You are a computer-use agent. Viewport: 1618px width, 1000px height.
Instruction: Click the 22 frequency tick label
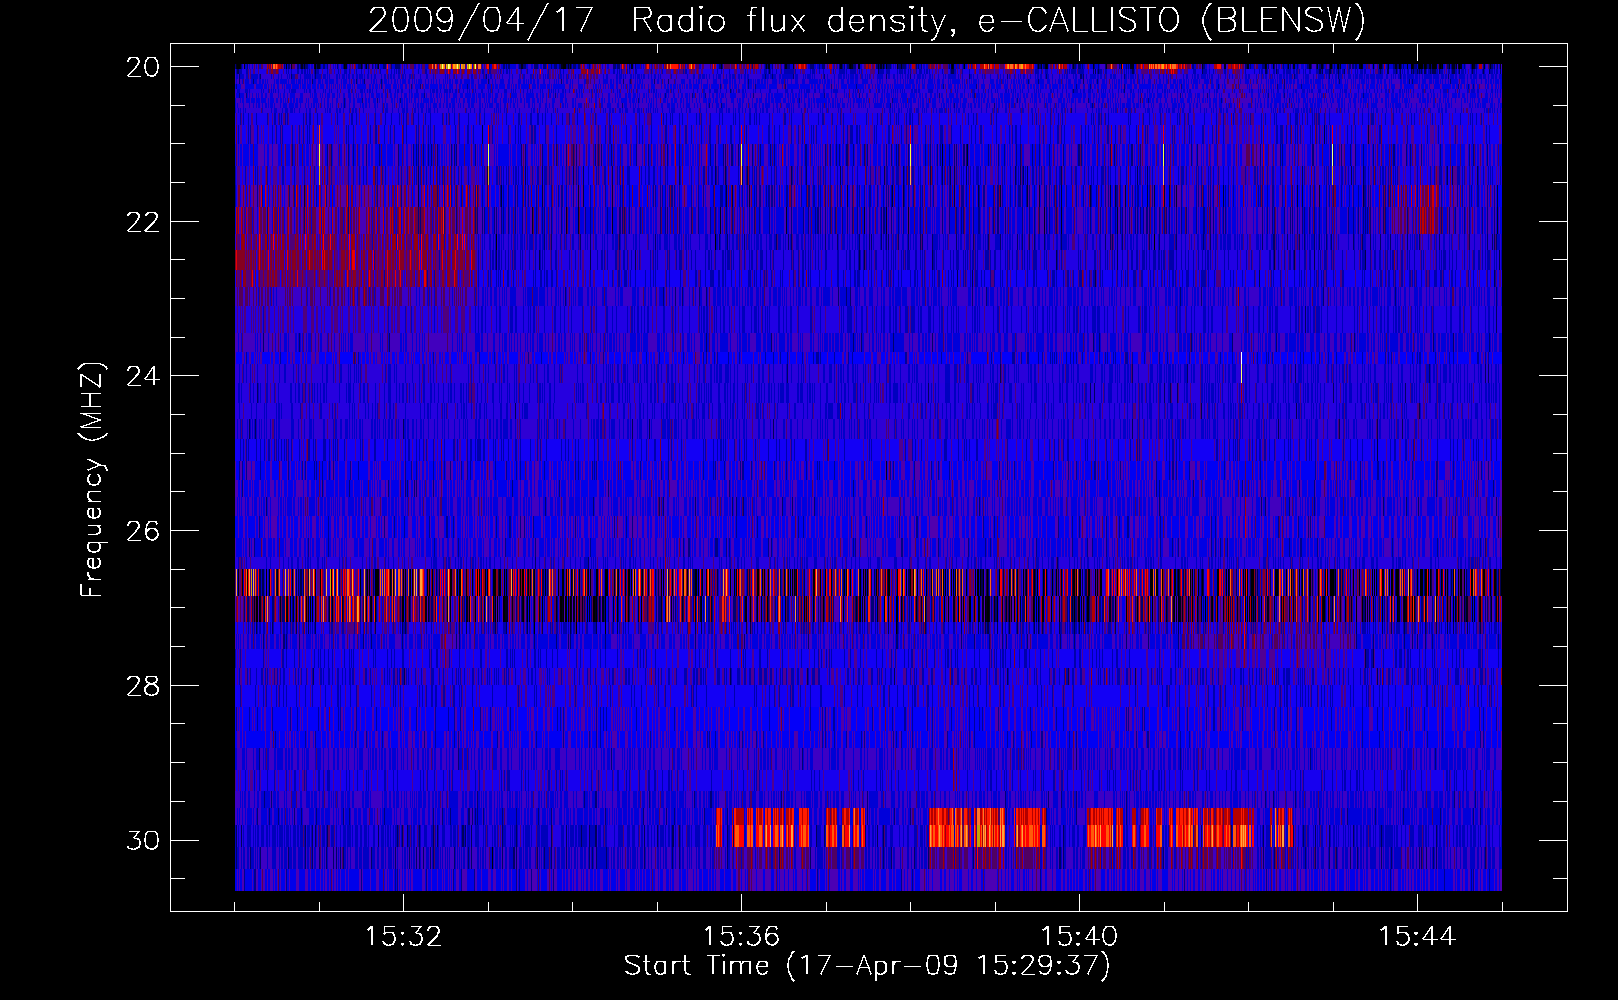click(143, 221)
